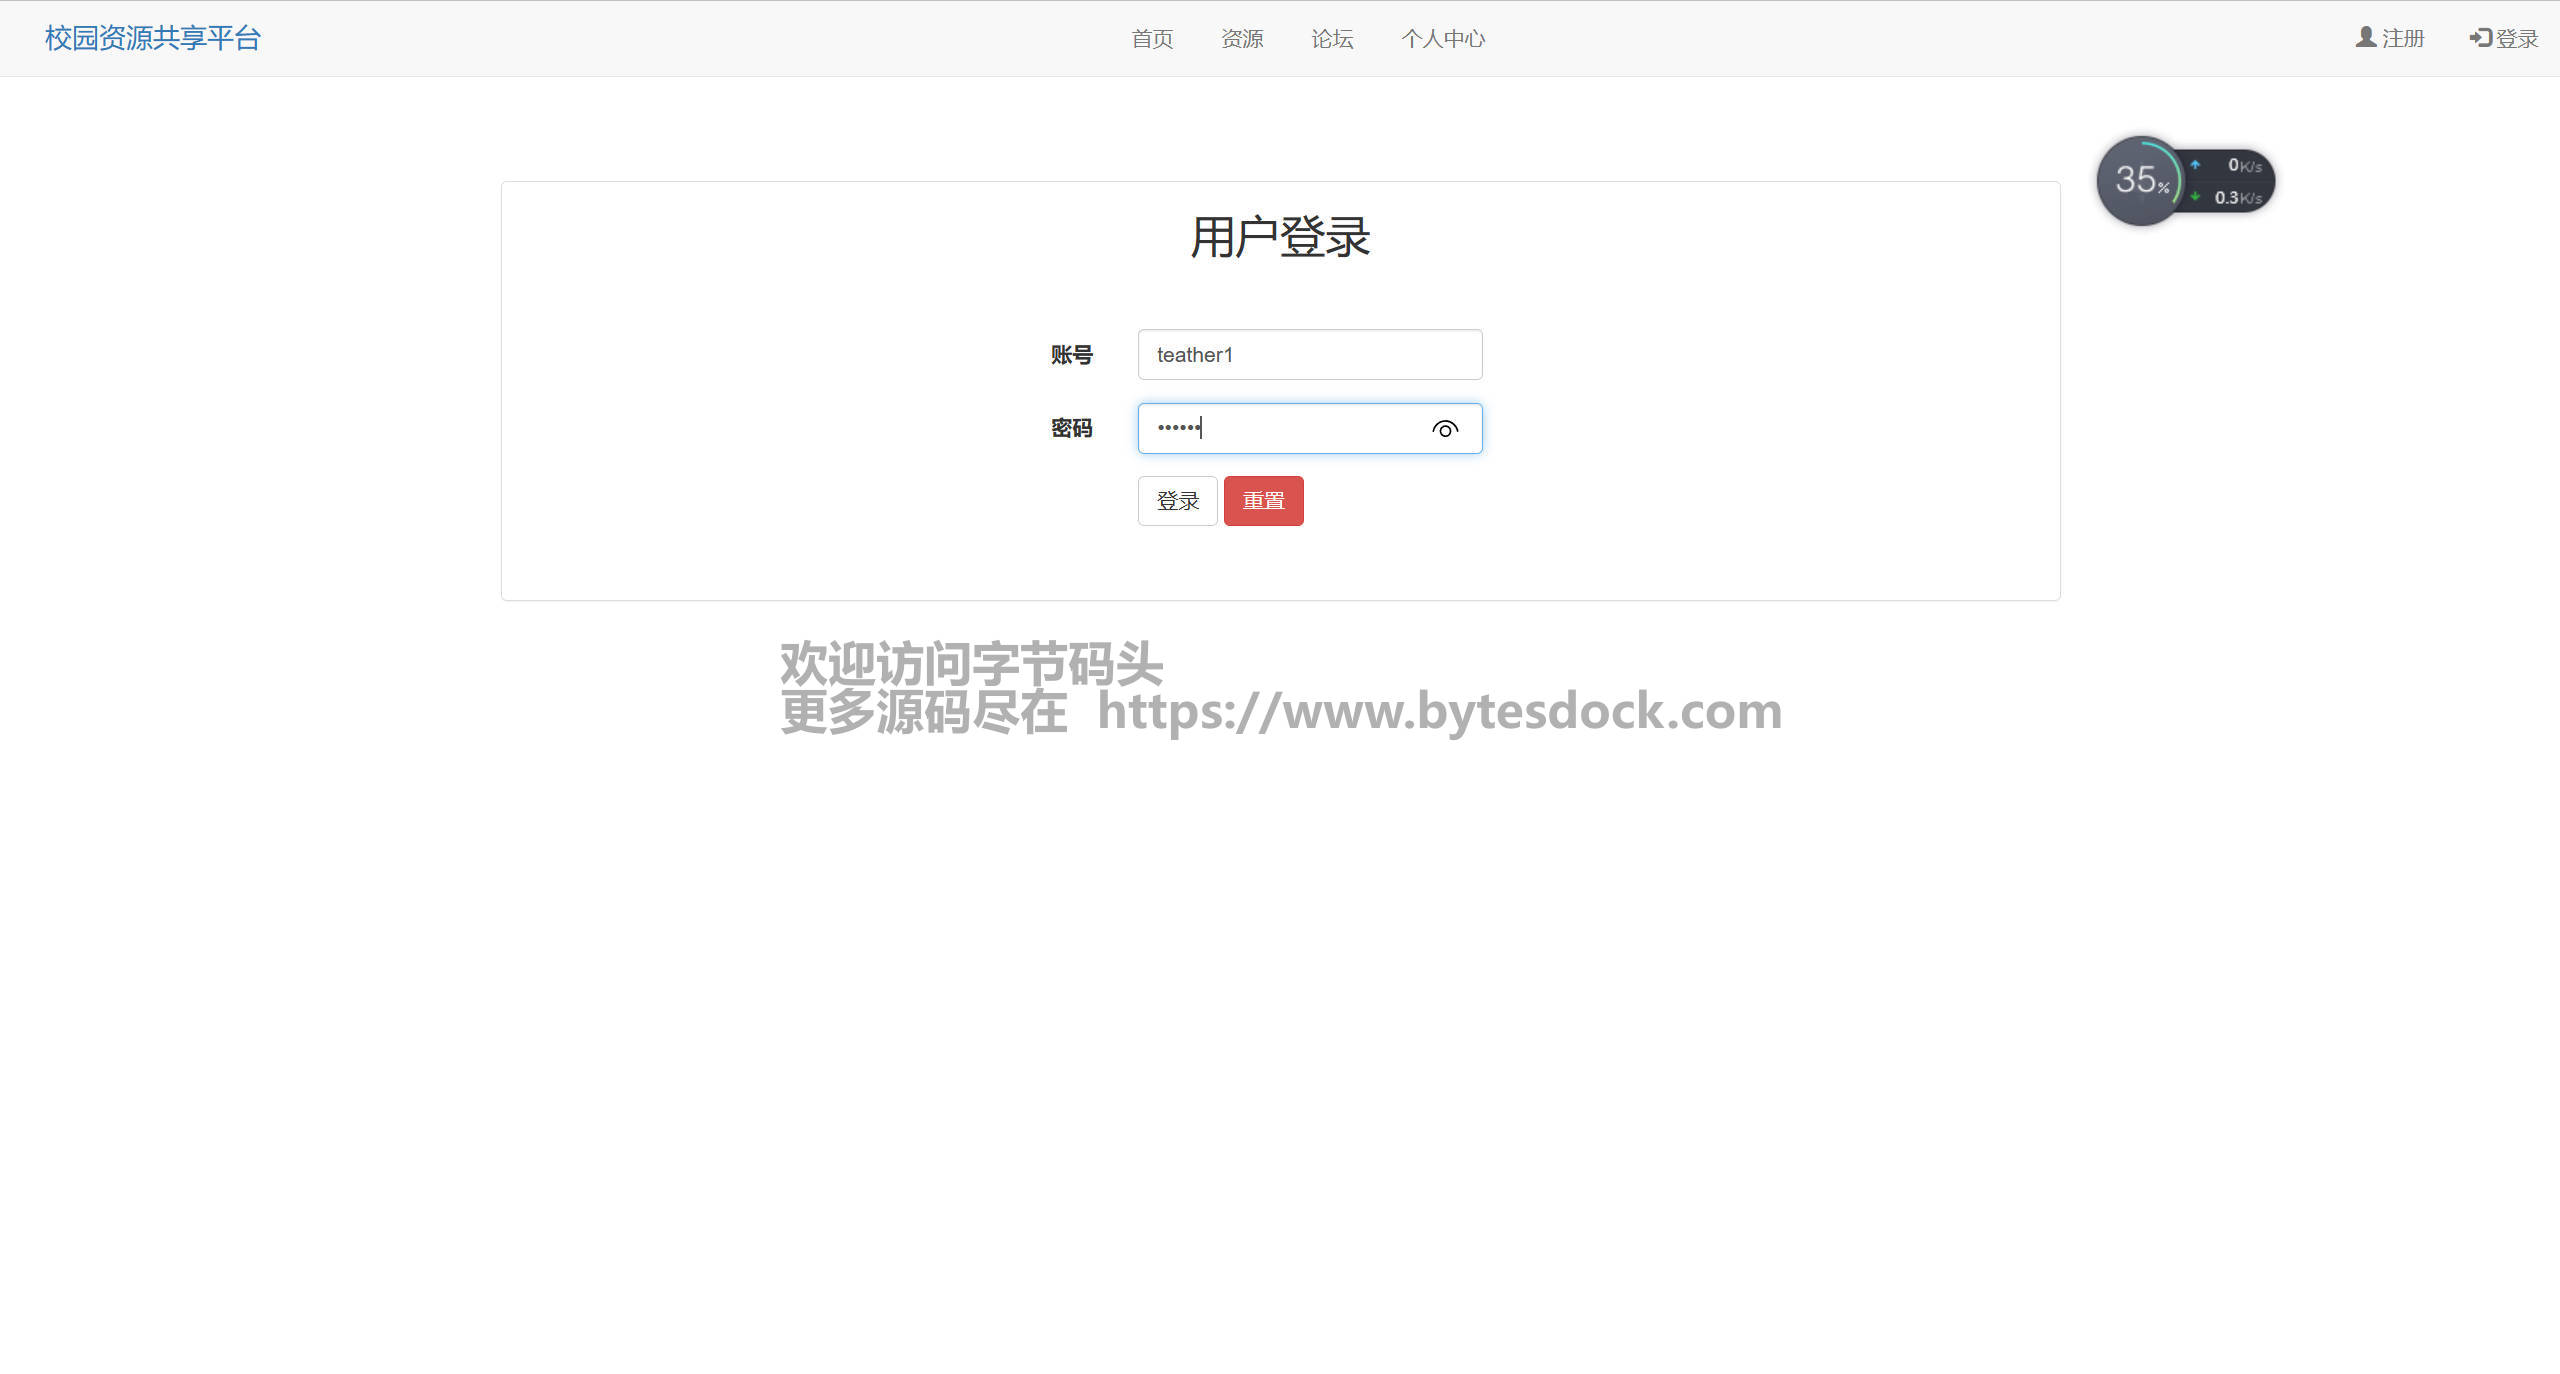The width and height of the screenshot is (2560, 1374).
Task: Click the user silhouette icon beside 注册
Action: point(2365,37)
